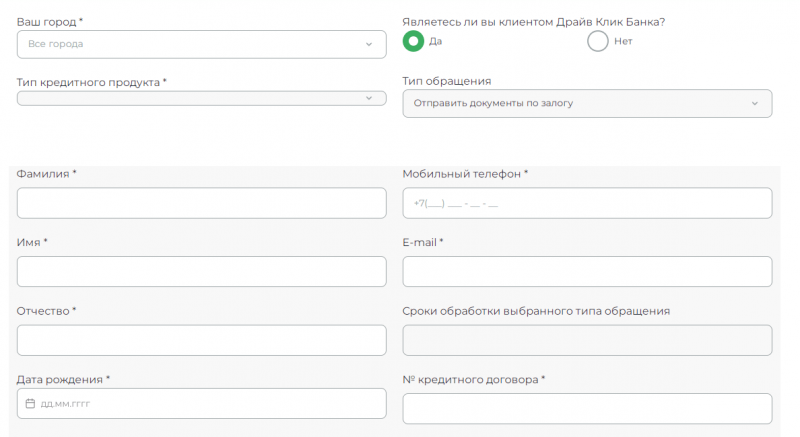Click the '№ кредитного договора' input
The height and width of the screenshot is (437, 800).
click(x=587, y=408)
